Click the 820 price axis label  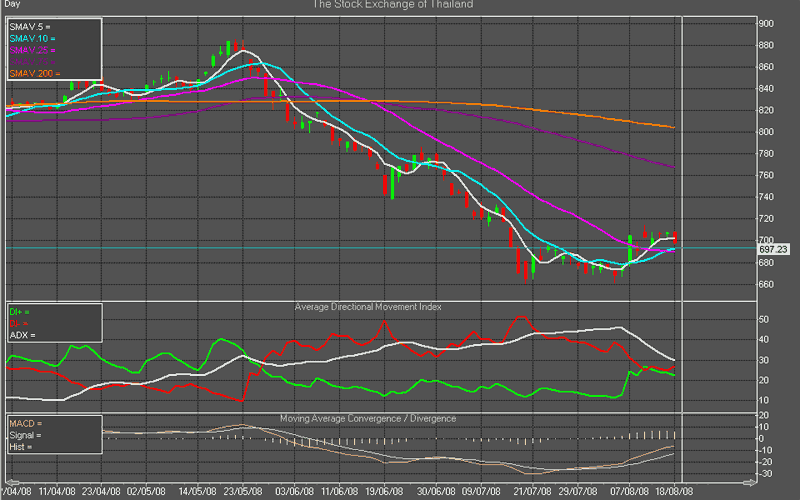click(766, 110)
